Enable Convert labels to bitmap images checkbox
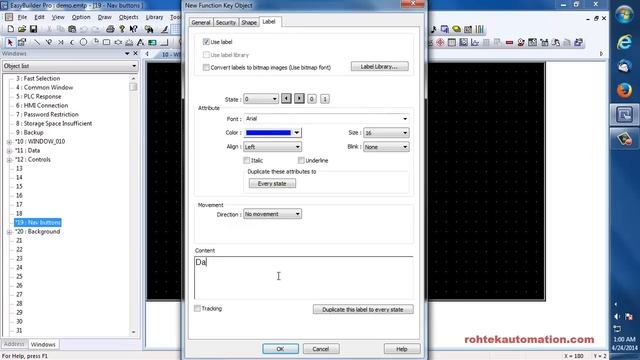This screenshot has width=640, height=360. coord(206,67)
